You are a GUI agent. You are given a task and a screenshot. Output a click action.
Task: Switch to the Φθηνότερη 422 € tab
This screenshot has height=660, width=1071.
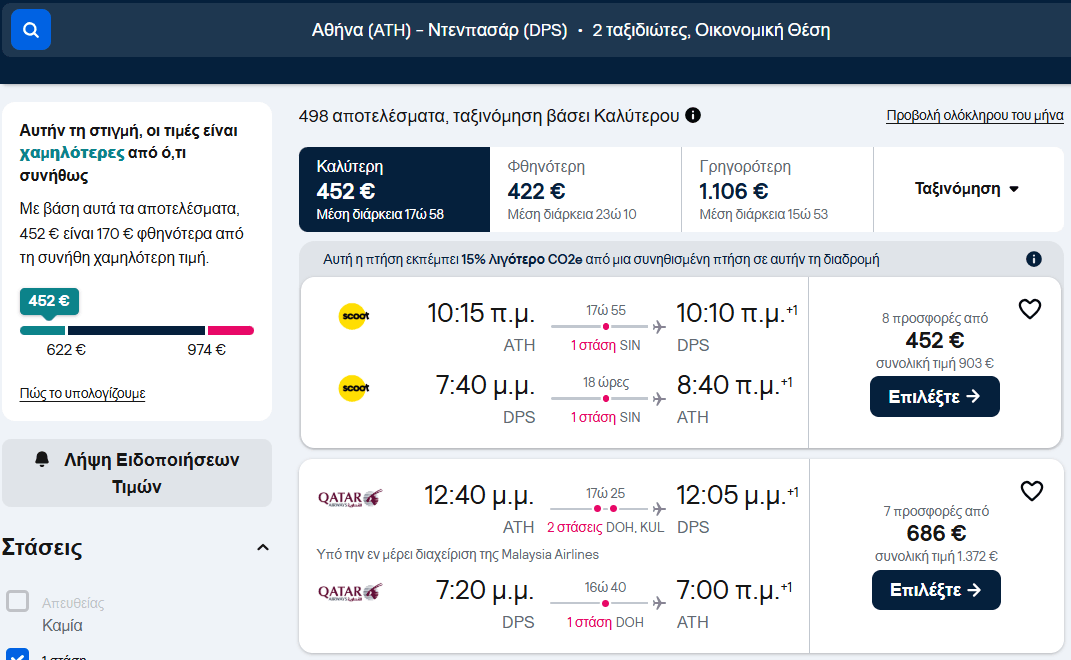point(585,189)
